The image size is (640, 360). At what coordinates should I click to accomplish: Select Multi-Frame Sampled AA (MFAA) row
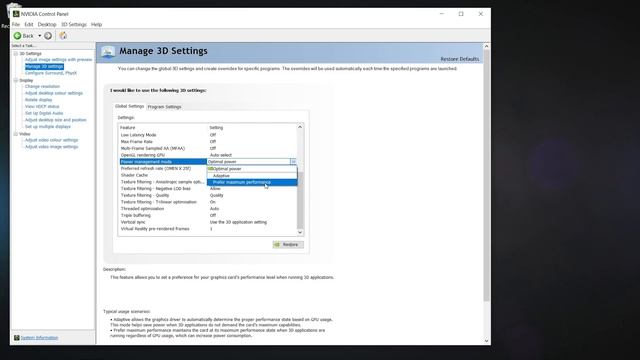pos(208,149)
